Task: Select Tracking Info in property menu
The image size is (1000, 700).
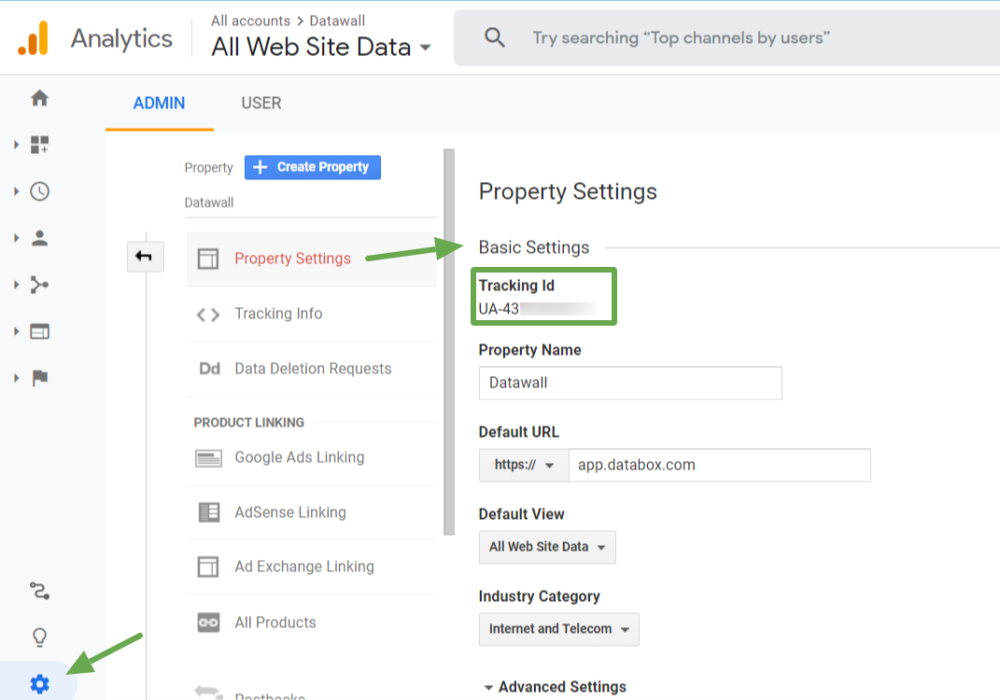Action: point(278,314)
